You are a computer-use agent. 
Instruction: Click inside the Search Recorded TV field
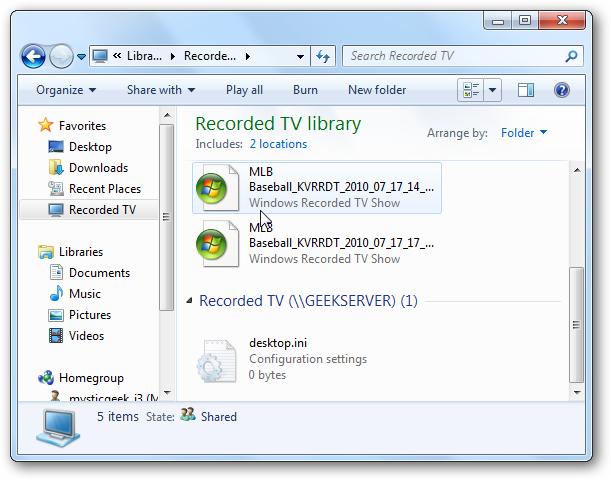point(455,56)
